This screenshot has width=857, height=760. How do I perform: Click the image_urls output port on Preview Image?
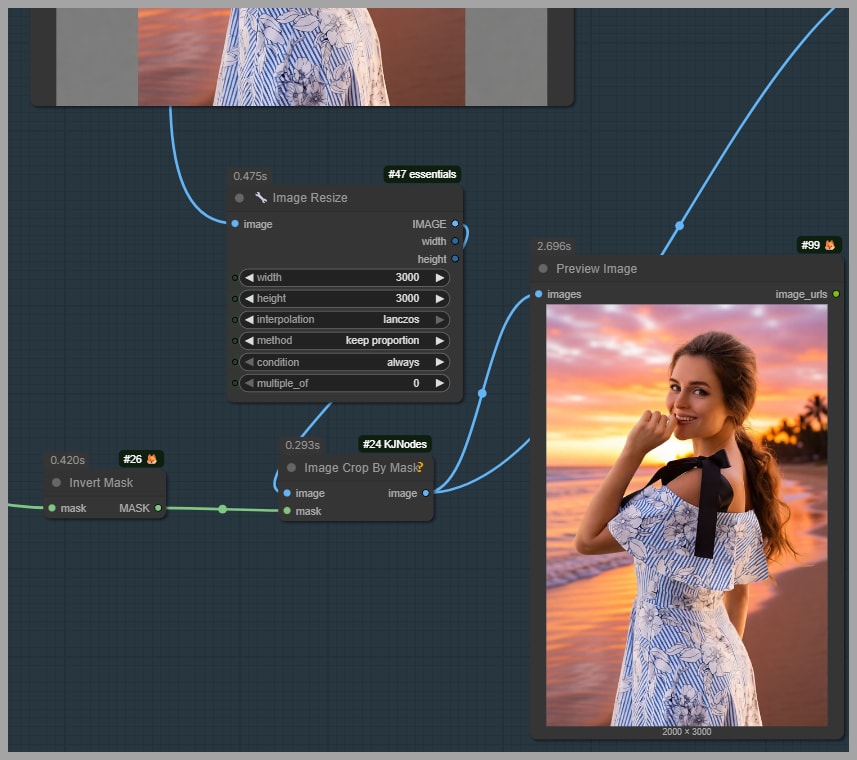click(x=836, y=294)
